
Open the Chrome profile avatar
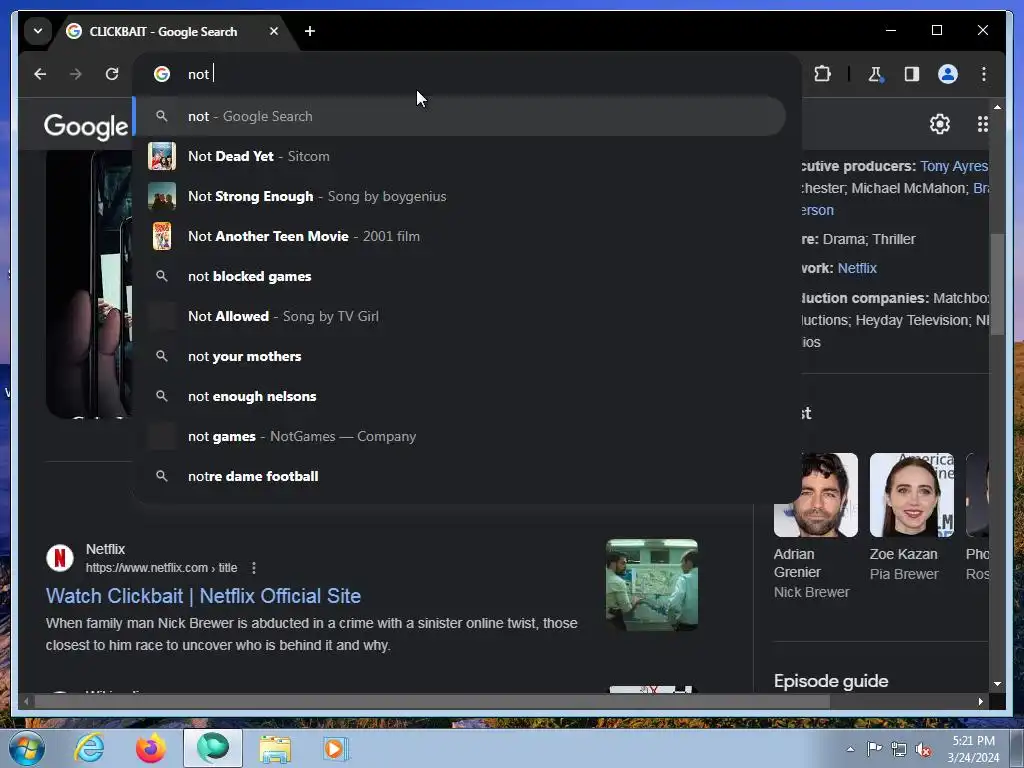point(948,74)
